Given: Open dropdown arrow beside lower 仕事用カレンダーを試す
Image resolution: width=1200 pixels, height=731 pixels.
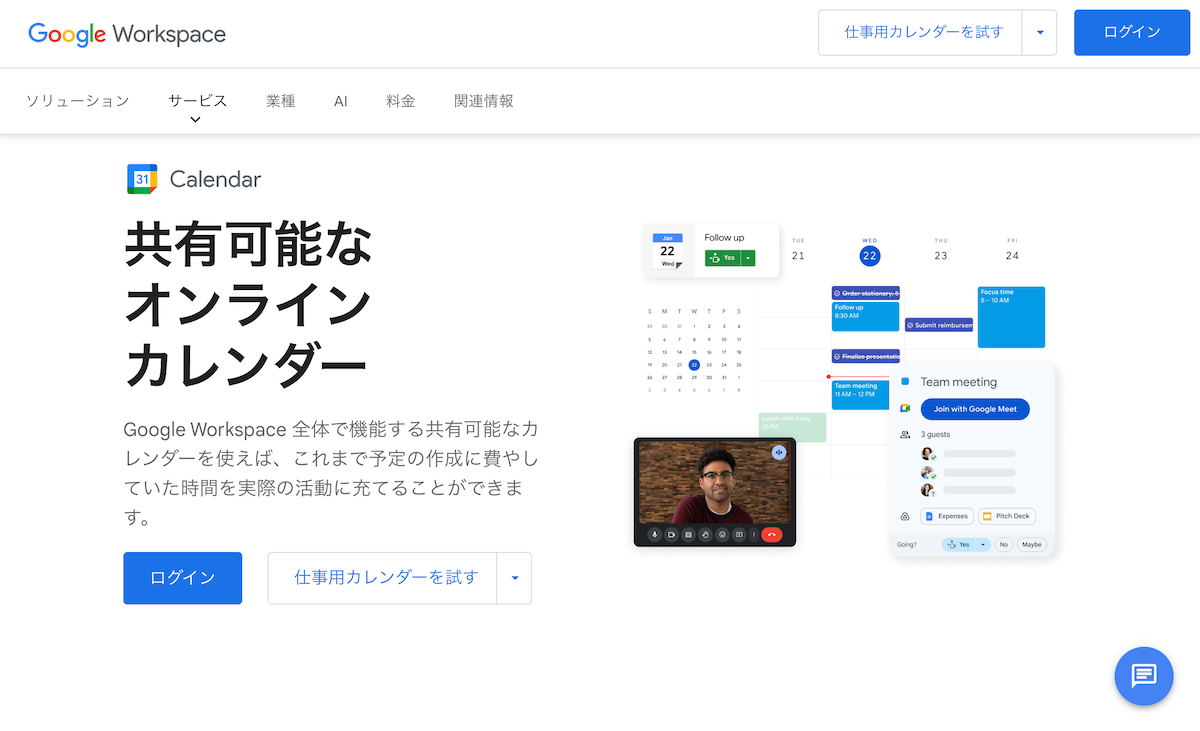Looking at the screenshot, I should click(x=515, y=578).
